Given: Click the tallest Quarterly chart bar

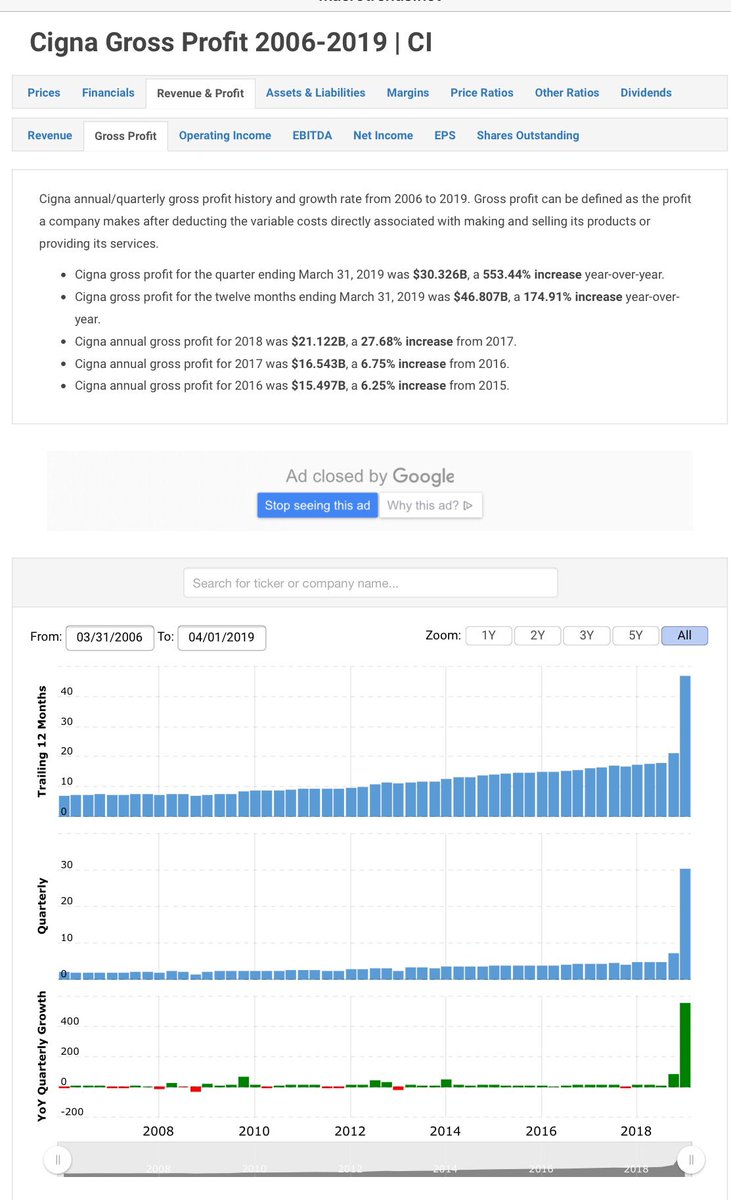Looking at the screenshot, I should tap(685, 923).
